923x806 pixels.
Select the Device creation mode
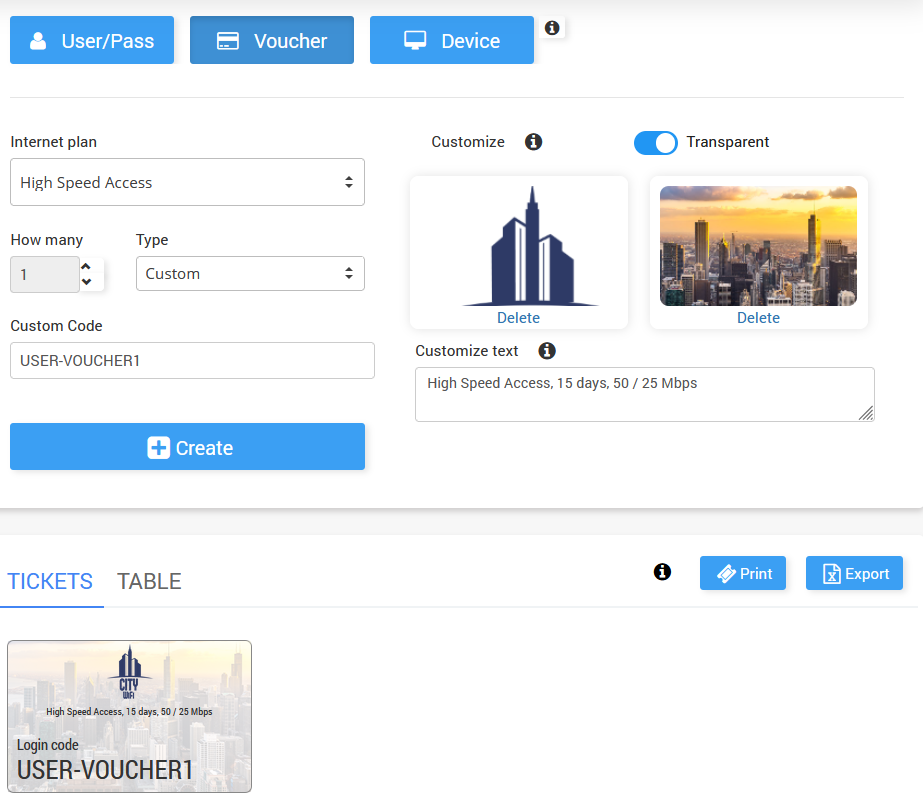452,40
